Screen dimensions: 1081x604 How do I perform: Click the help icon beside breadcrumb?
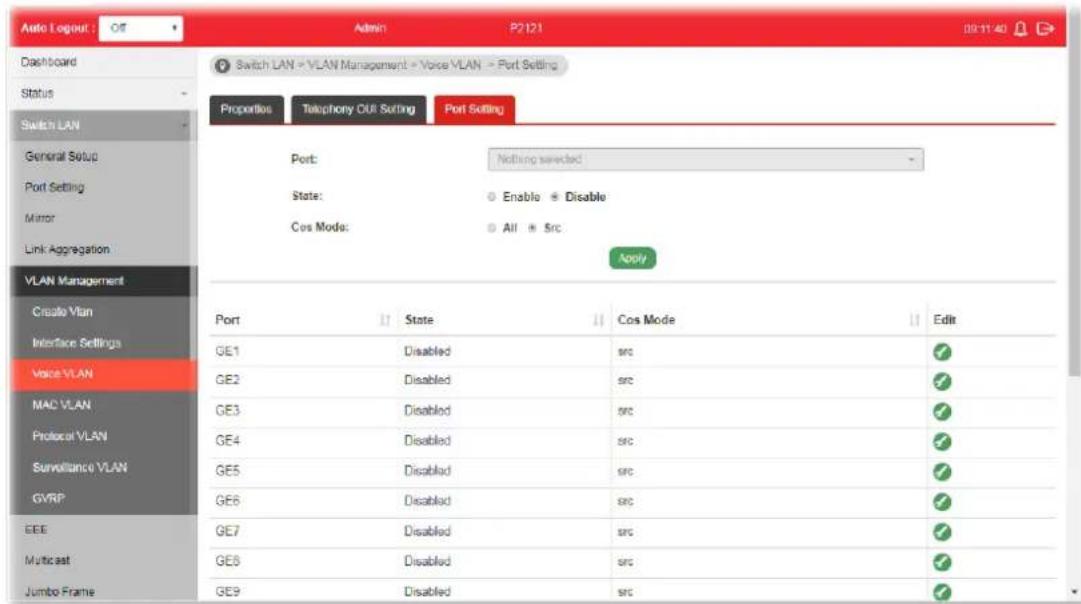pyautogui.click(x=222, y=66)
